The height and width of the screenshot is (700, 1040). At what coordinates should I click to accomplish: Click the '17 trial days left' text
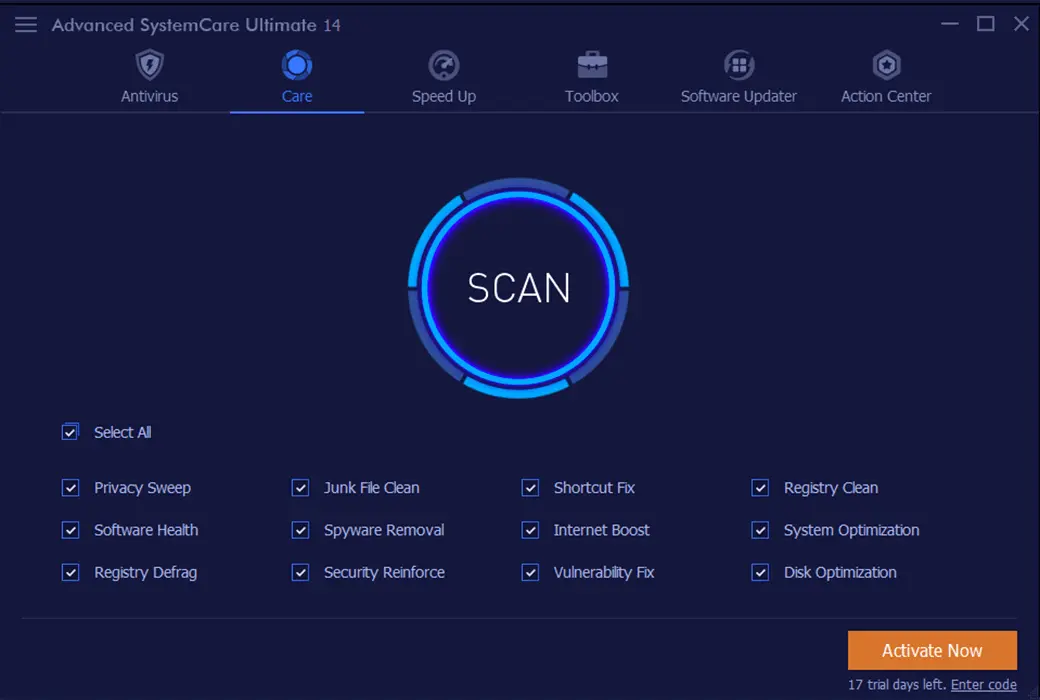(x=897, y=684)
